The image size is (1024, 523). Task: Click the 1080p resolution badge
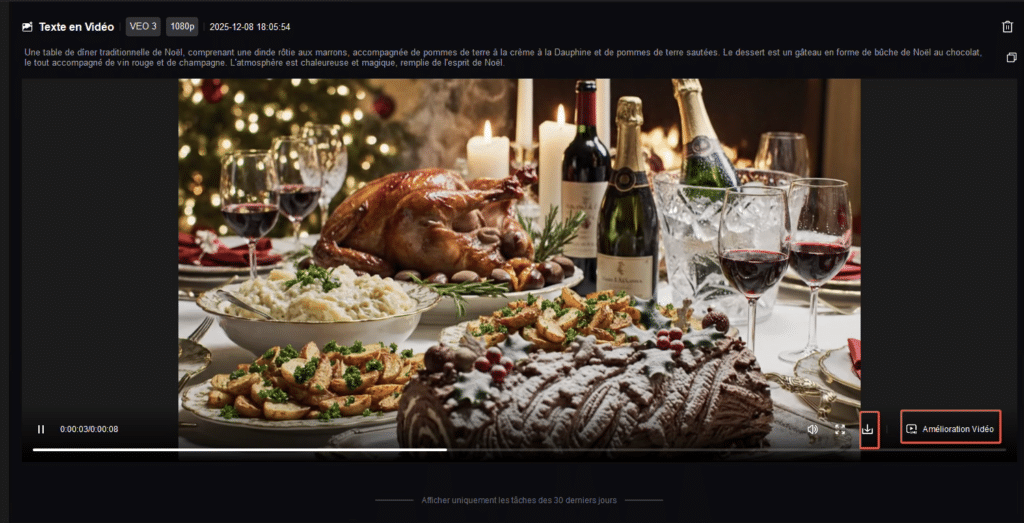point(182,27)
